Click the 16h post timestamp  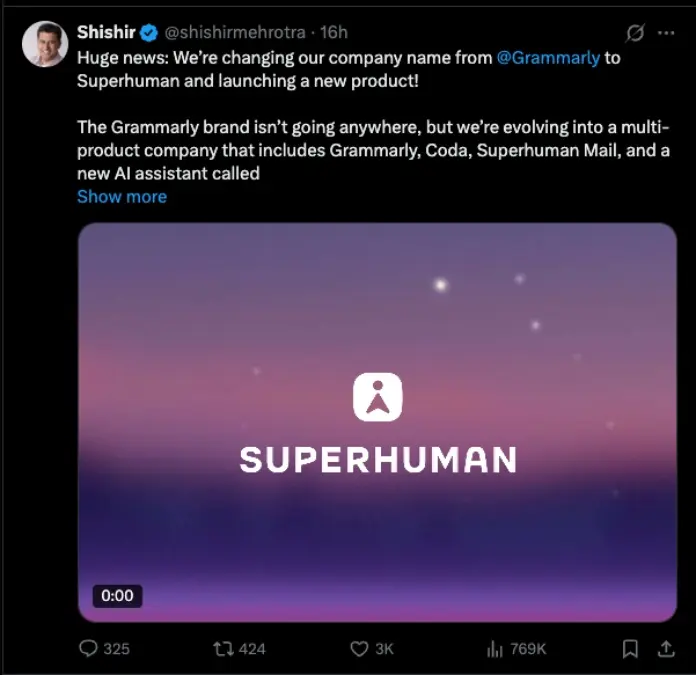[333, 33]
